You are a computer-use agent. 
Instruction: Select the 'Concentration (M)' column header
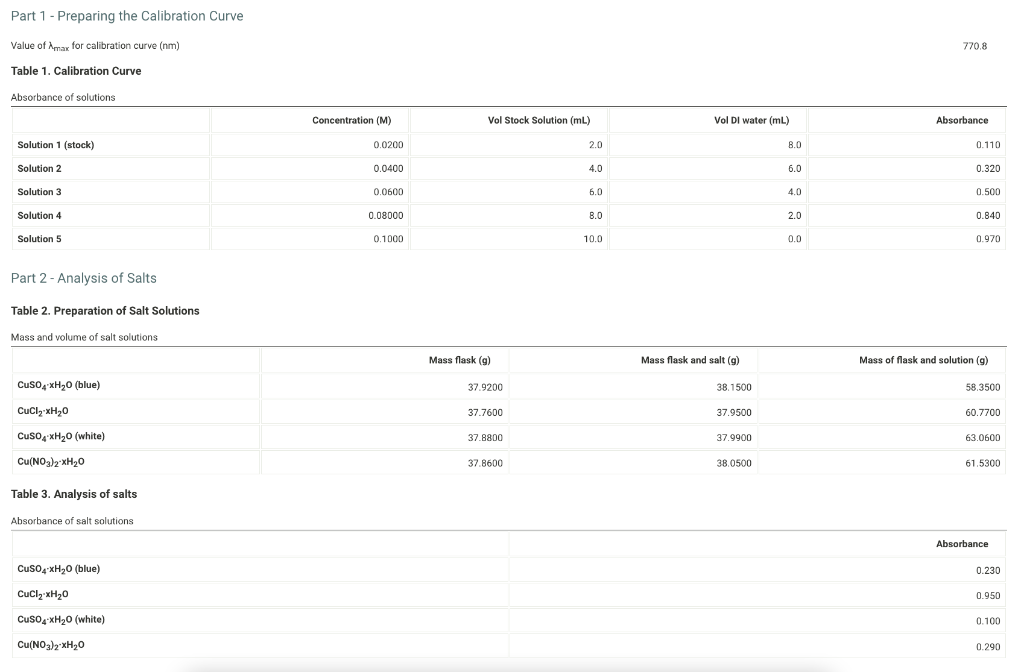[x=351, y=120]
